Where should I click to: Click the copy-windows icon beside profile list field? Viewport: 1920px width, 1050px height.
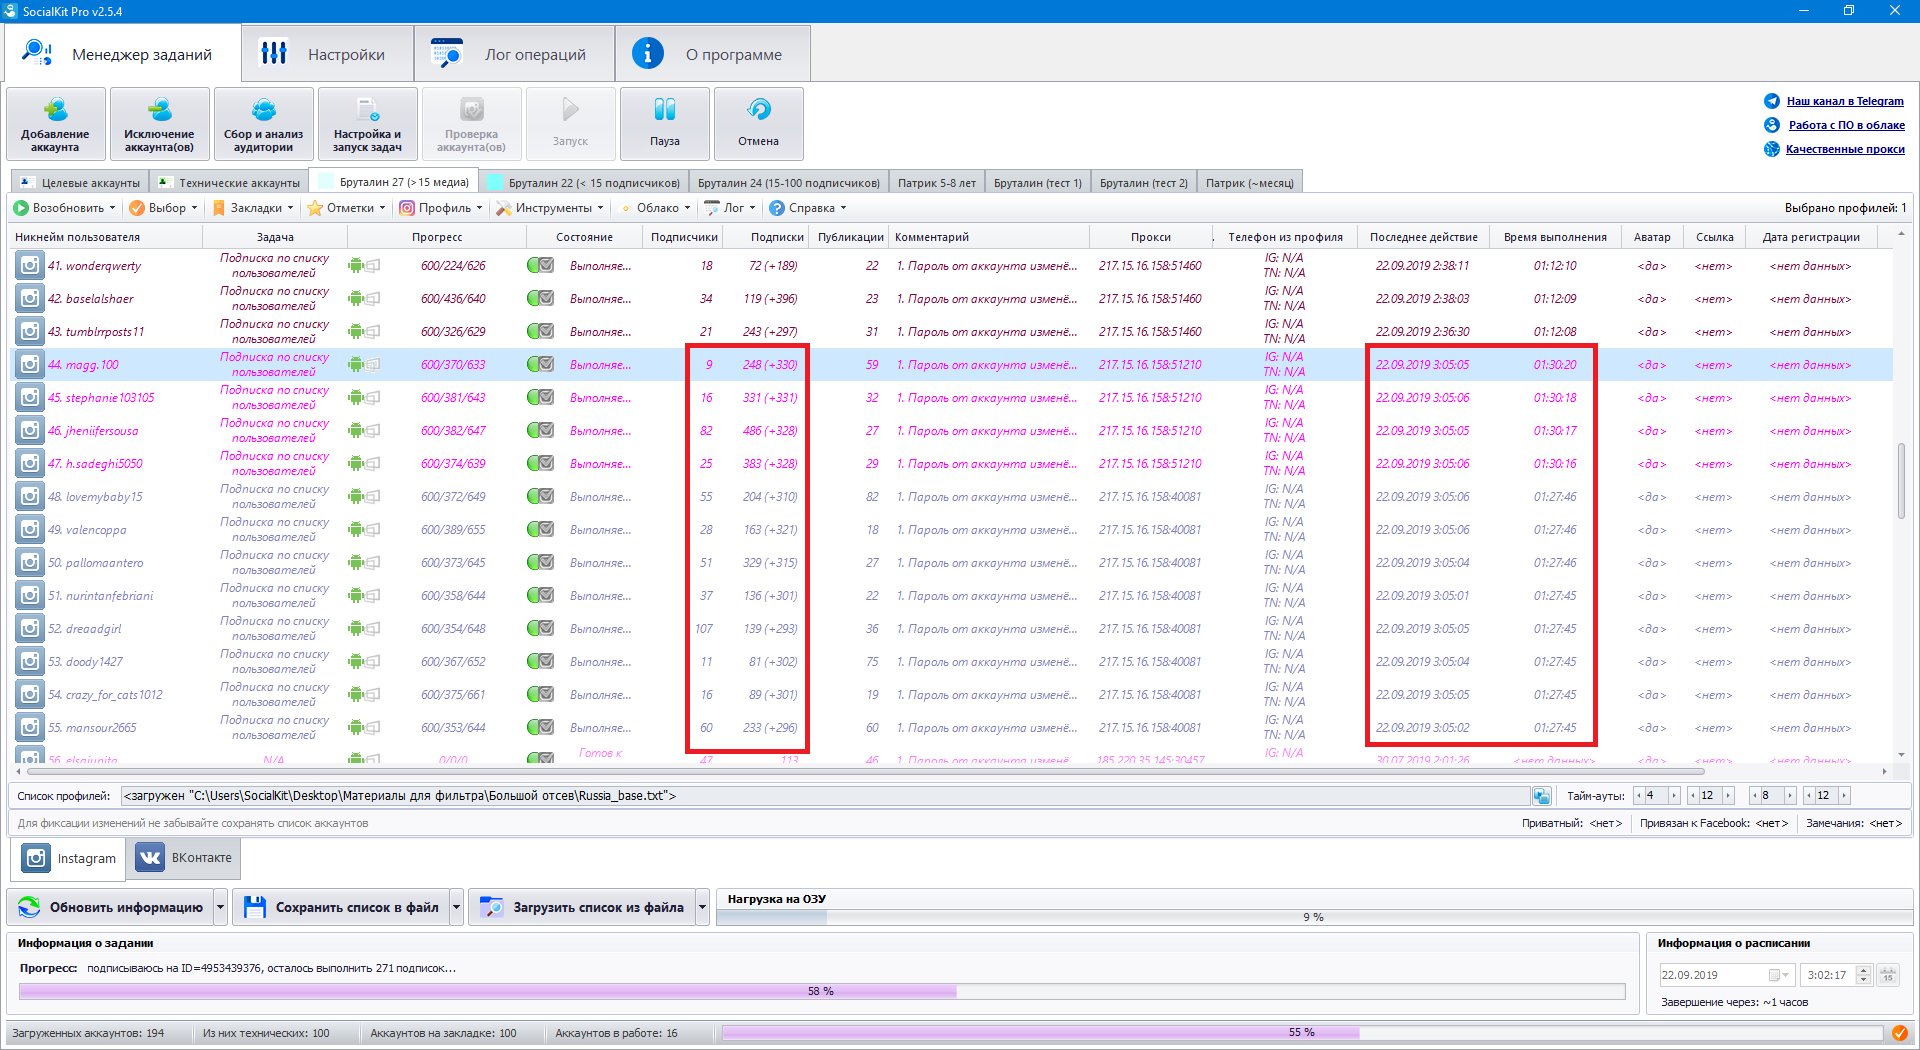[1541, 796]
